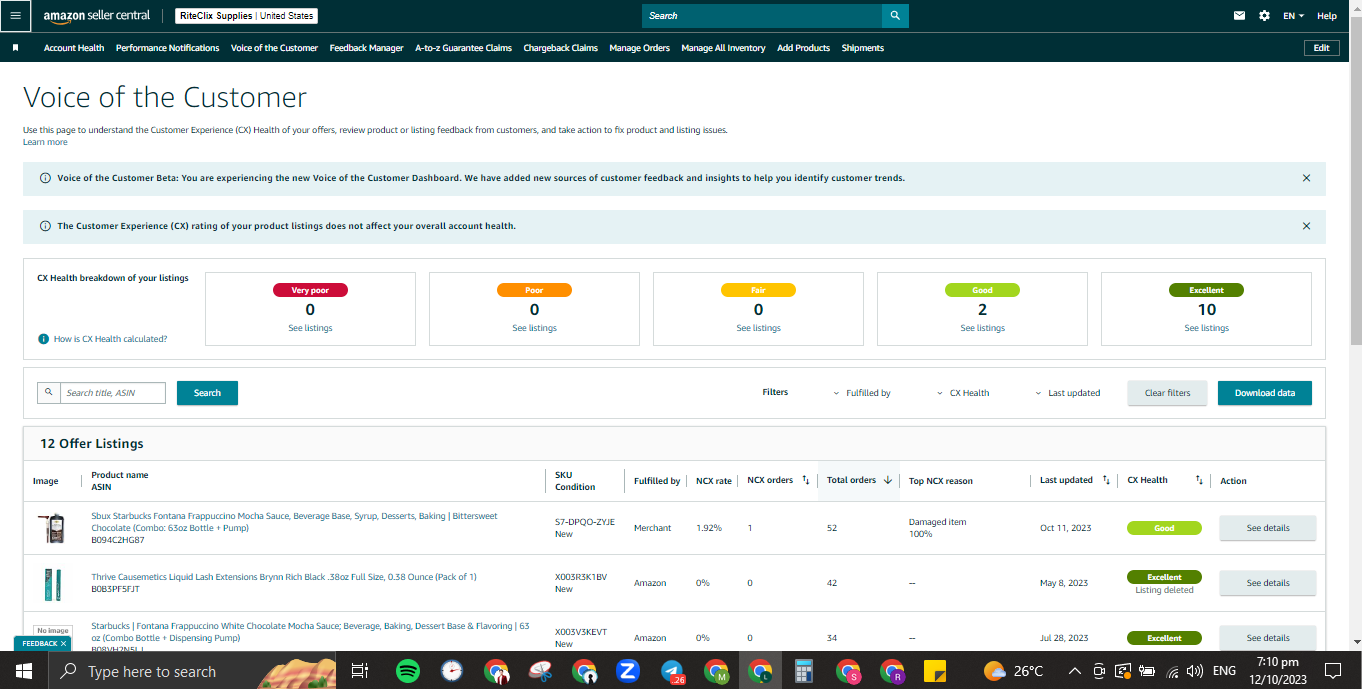Image resolution: width=1362 pixels, height=689 pixels.
Task: Sort by Last updated column arrows
Action: pos(1106,481)
